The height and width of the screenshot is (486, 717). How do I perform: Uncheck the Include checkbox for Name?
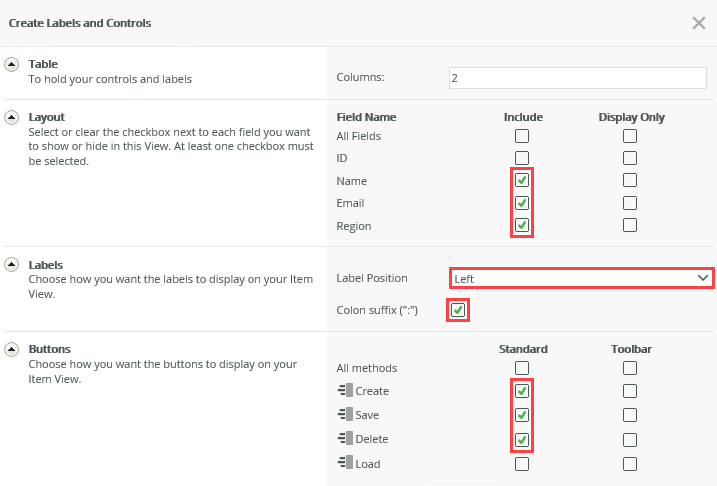[x=521, y=181]
